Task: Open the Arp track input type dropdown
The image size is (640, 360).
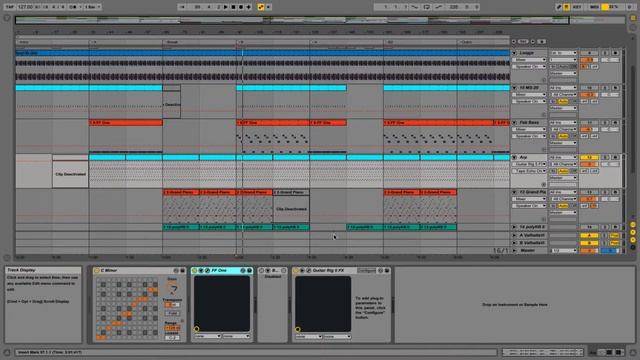Action: click(563, 157)
